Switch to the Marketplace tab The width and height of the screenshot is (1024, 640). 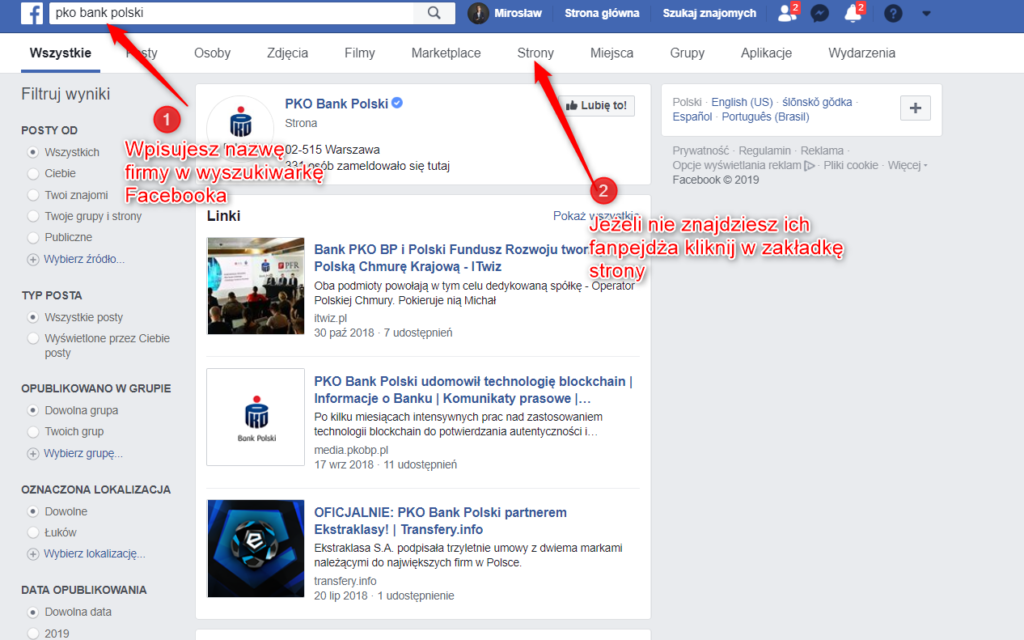(x=446, y=53)
